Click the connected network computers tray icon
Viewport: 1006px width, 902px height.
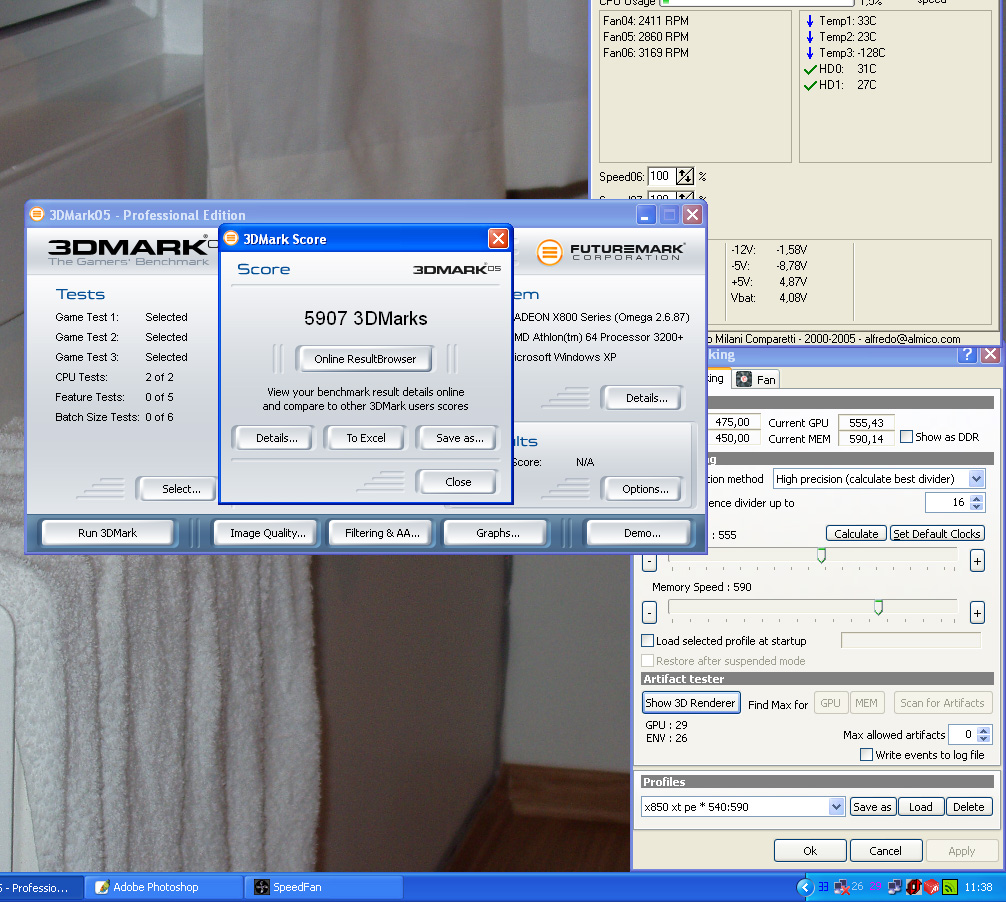pyautogui.click(x=894, y=887)
